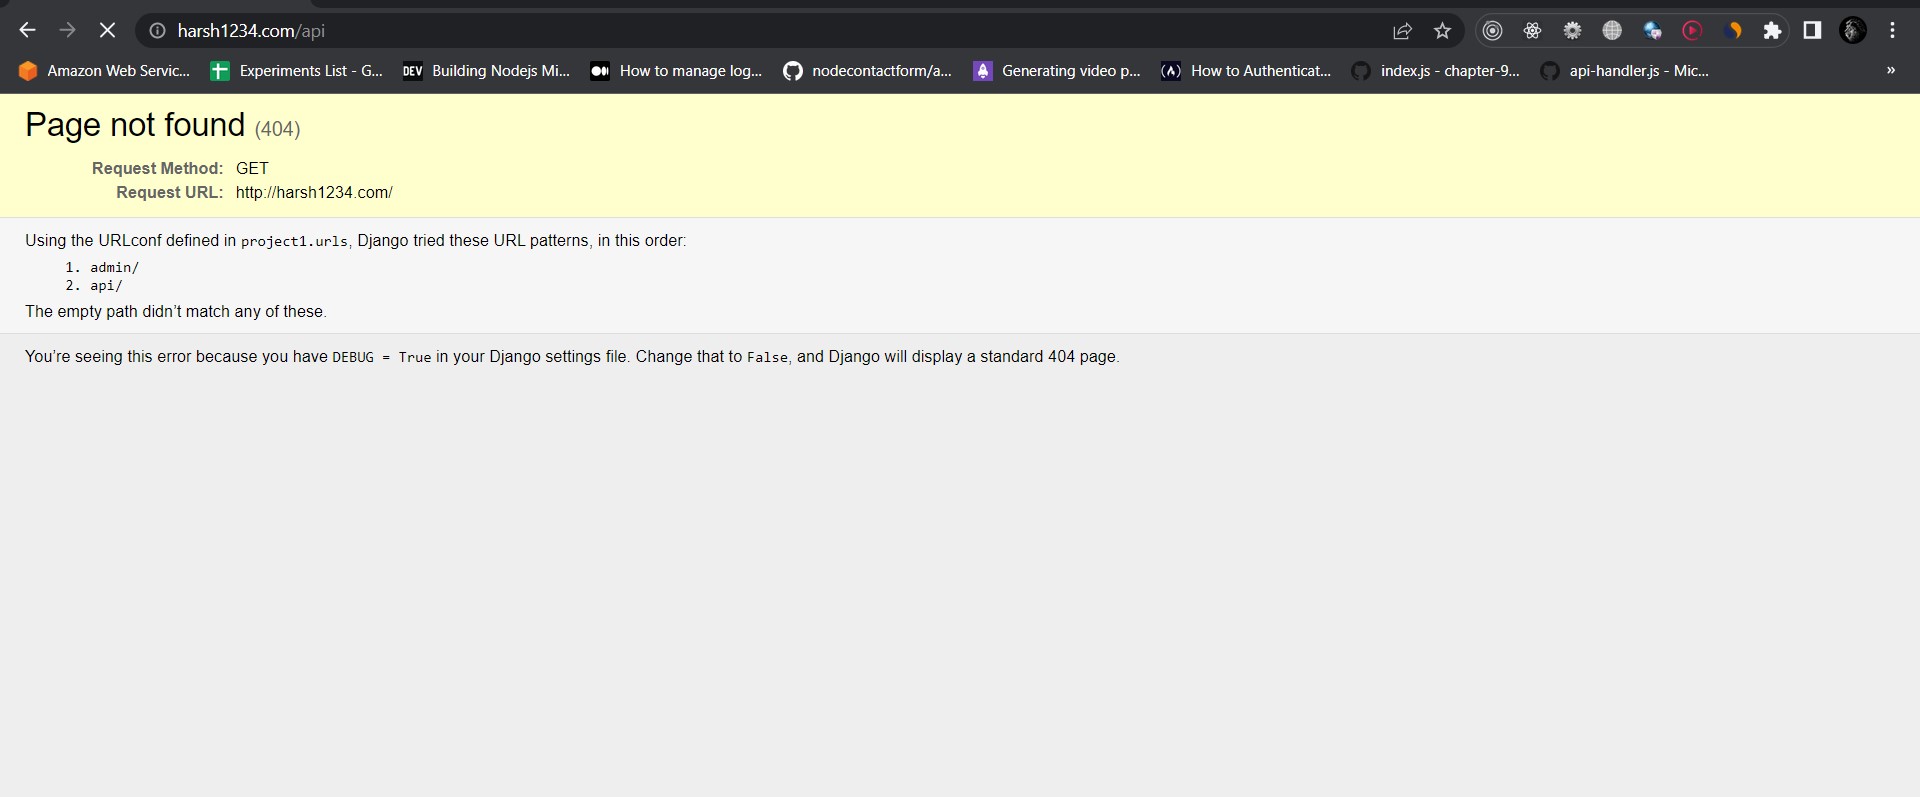
Task: Open How to manage log... bookmark
Action: pyautogui.click(x=676, y=71)
